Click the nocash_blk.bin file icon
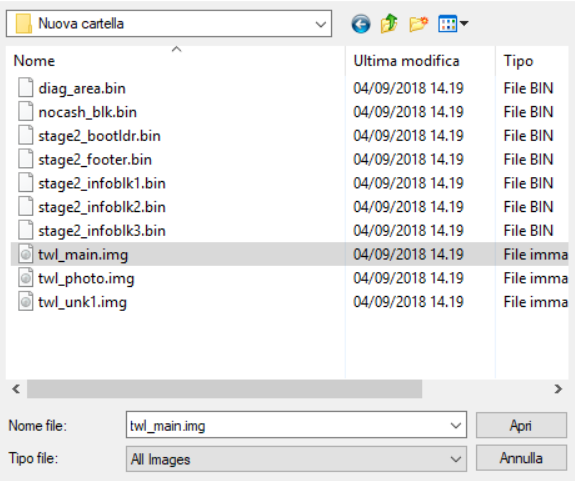Viewport: 575px width, 481px height. click(x=26, y=112)
